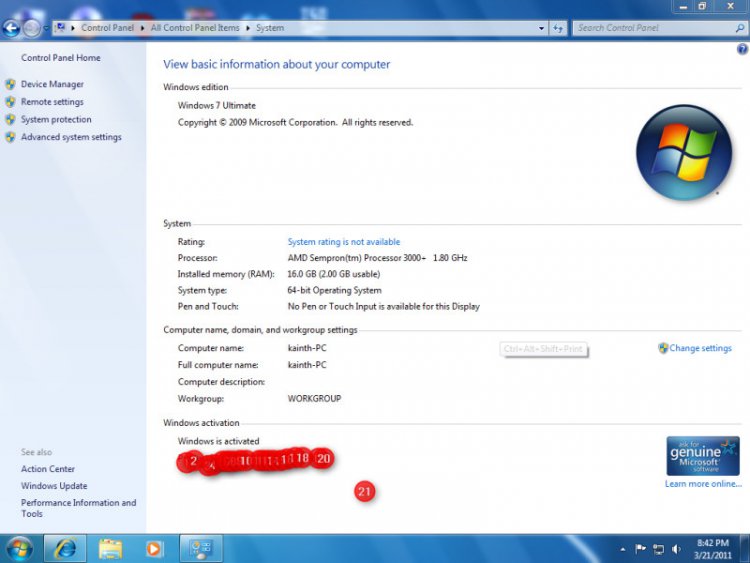Go back using the back arrow button

pos(11,29)
